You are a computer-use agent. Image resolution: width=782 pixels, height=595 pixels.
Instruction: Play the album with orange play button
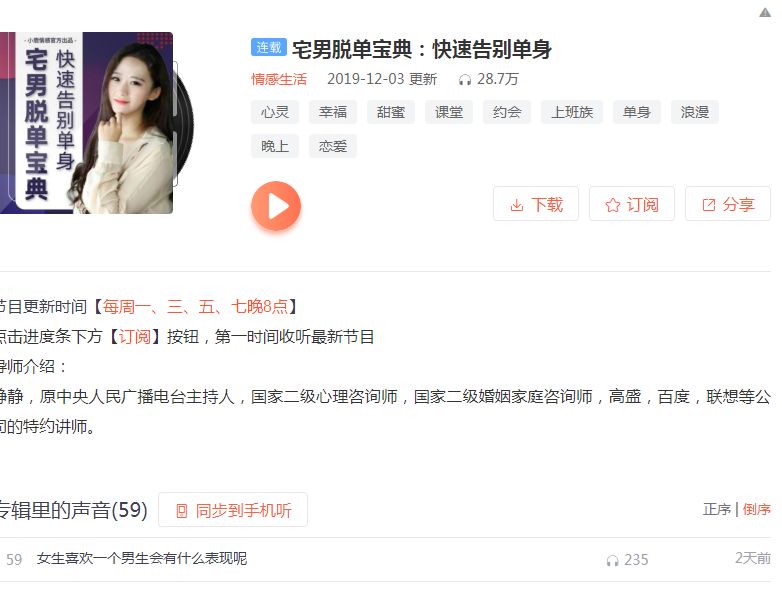[276, 206]
